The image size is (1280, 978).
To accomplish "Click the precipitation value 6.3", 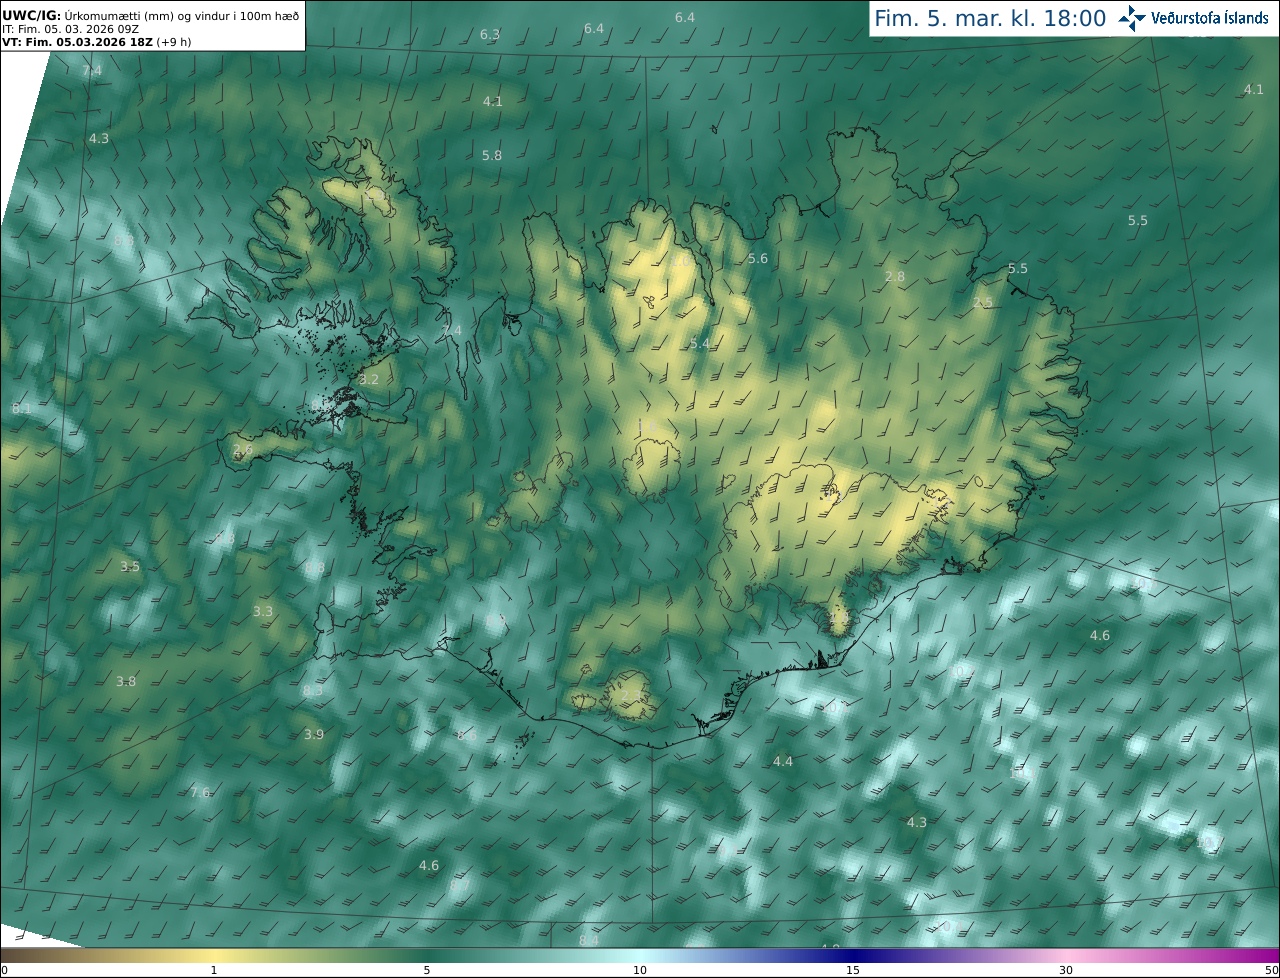I will pos(490,34).
